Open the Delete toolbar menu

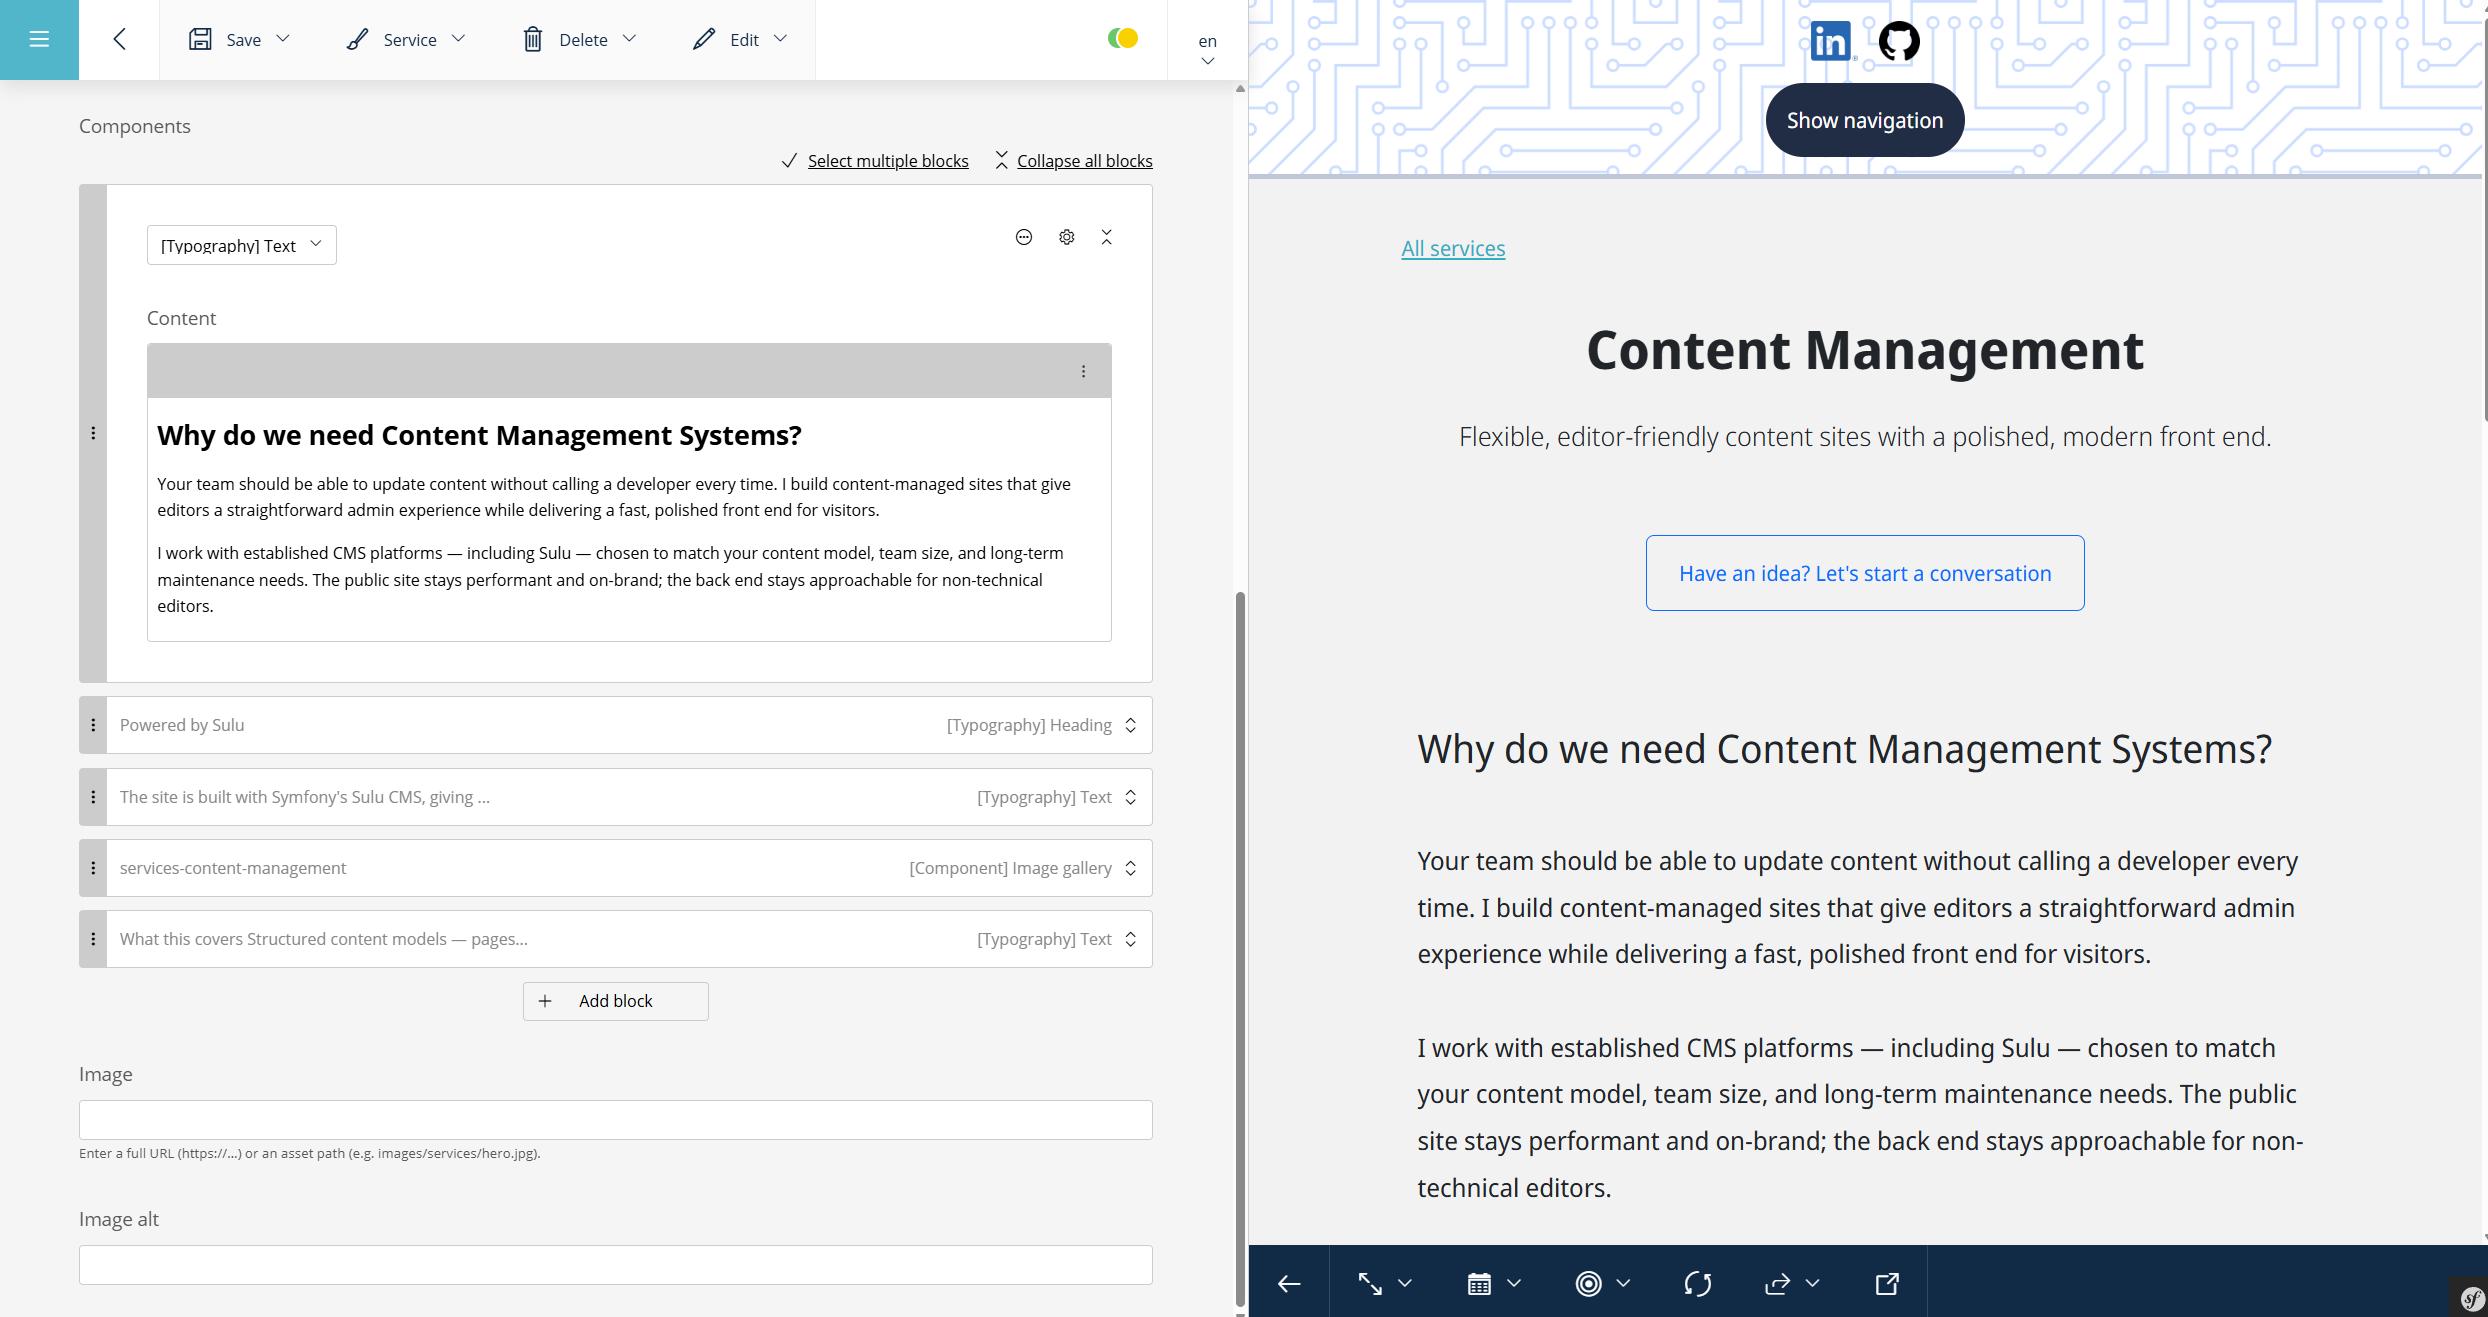pos(579,39)
